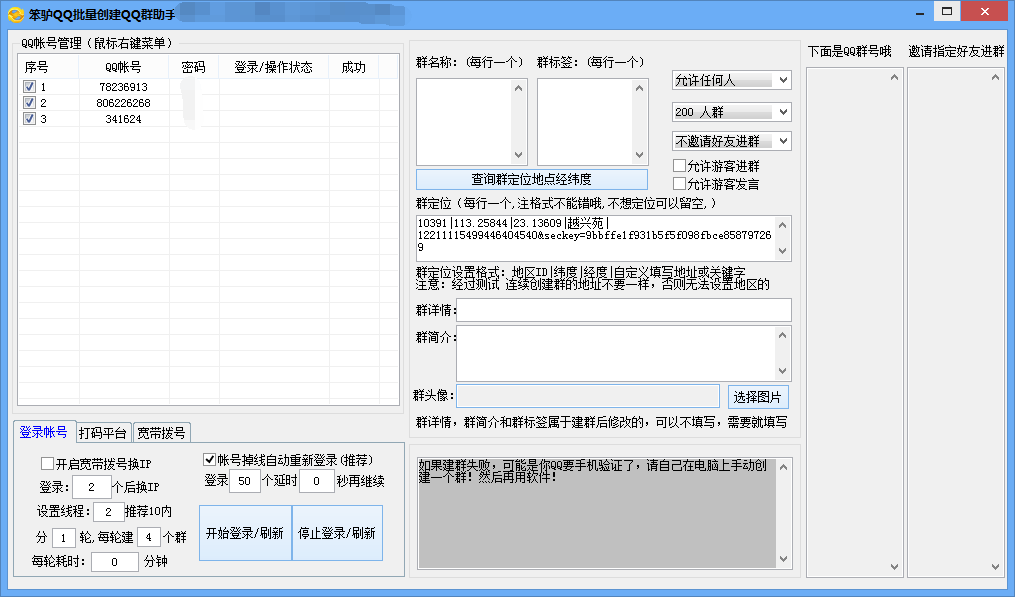Screen dimensions: 1015x597
Task: Click the 密码 column header
Action: tap(194, 67)
